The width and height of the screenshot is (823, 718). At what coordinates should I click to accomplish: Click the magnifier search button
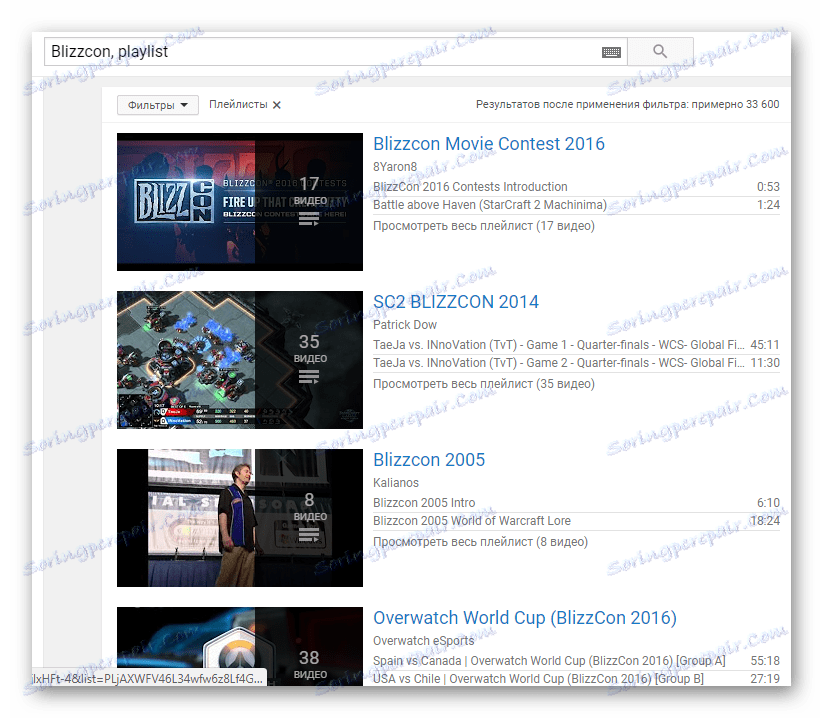click(660, 51)
